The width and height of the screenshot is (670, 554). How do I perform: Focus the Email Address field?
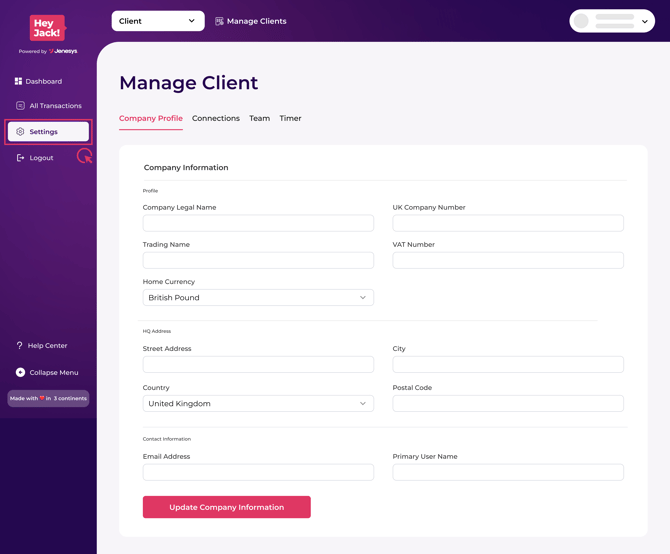click(258, 472)
